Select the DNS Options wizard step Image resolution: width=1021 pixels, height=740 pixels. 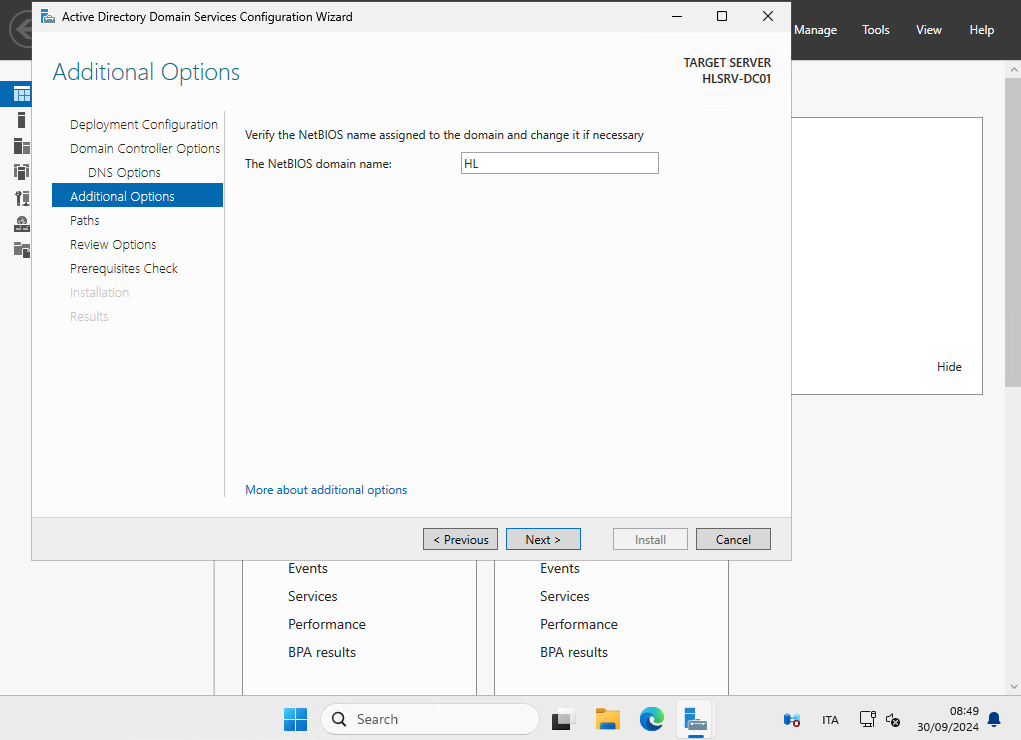click(x=124, y=173)
